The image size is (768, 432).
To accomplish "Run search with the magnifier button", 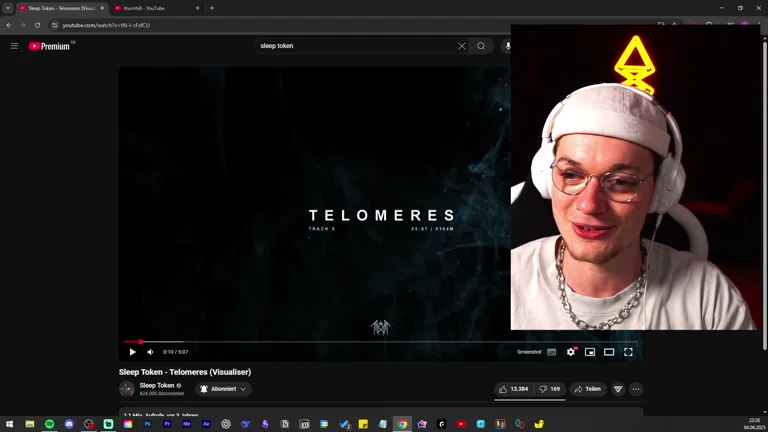I will pyautogui.click(x=481, y=46).
